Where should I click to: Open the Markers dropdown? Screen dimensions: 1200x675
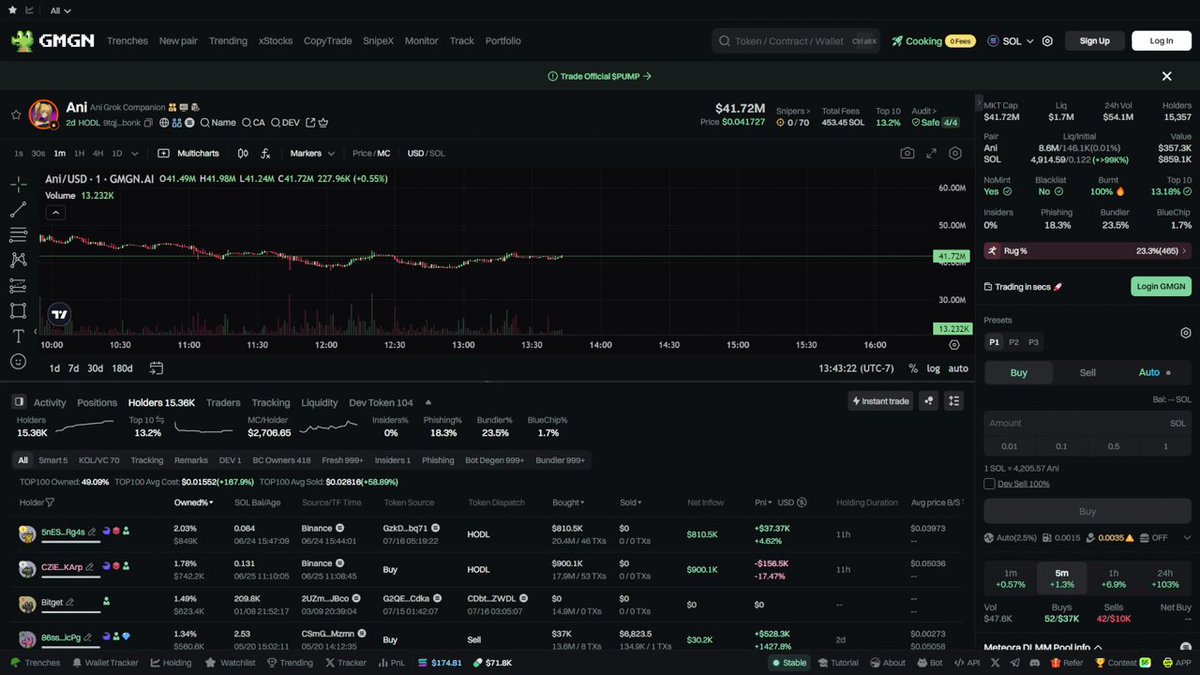(x=311, y=153)
